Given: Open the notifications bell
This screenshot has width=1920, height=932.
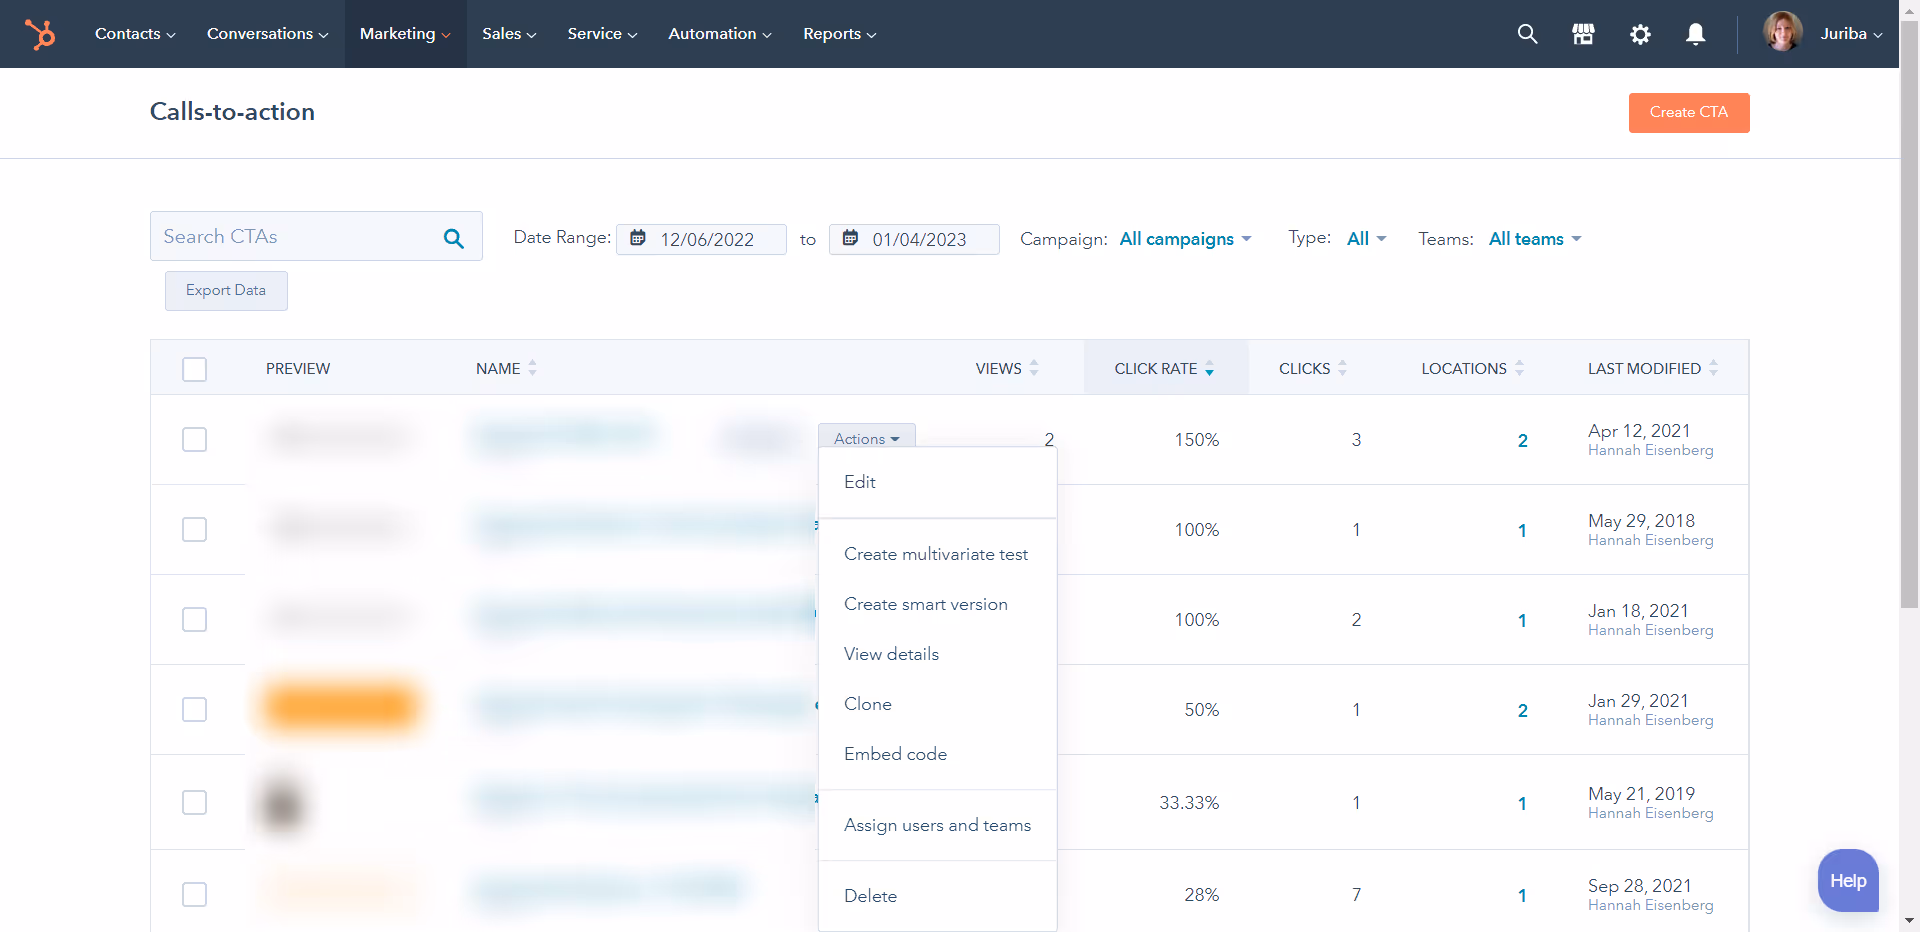Looking at the screenshot, I should click(1695, 34).
